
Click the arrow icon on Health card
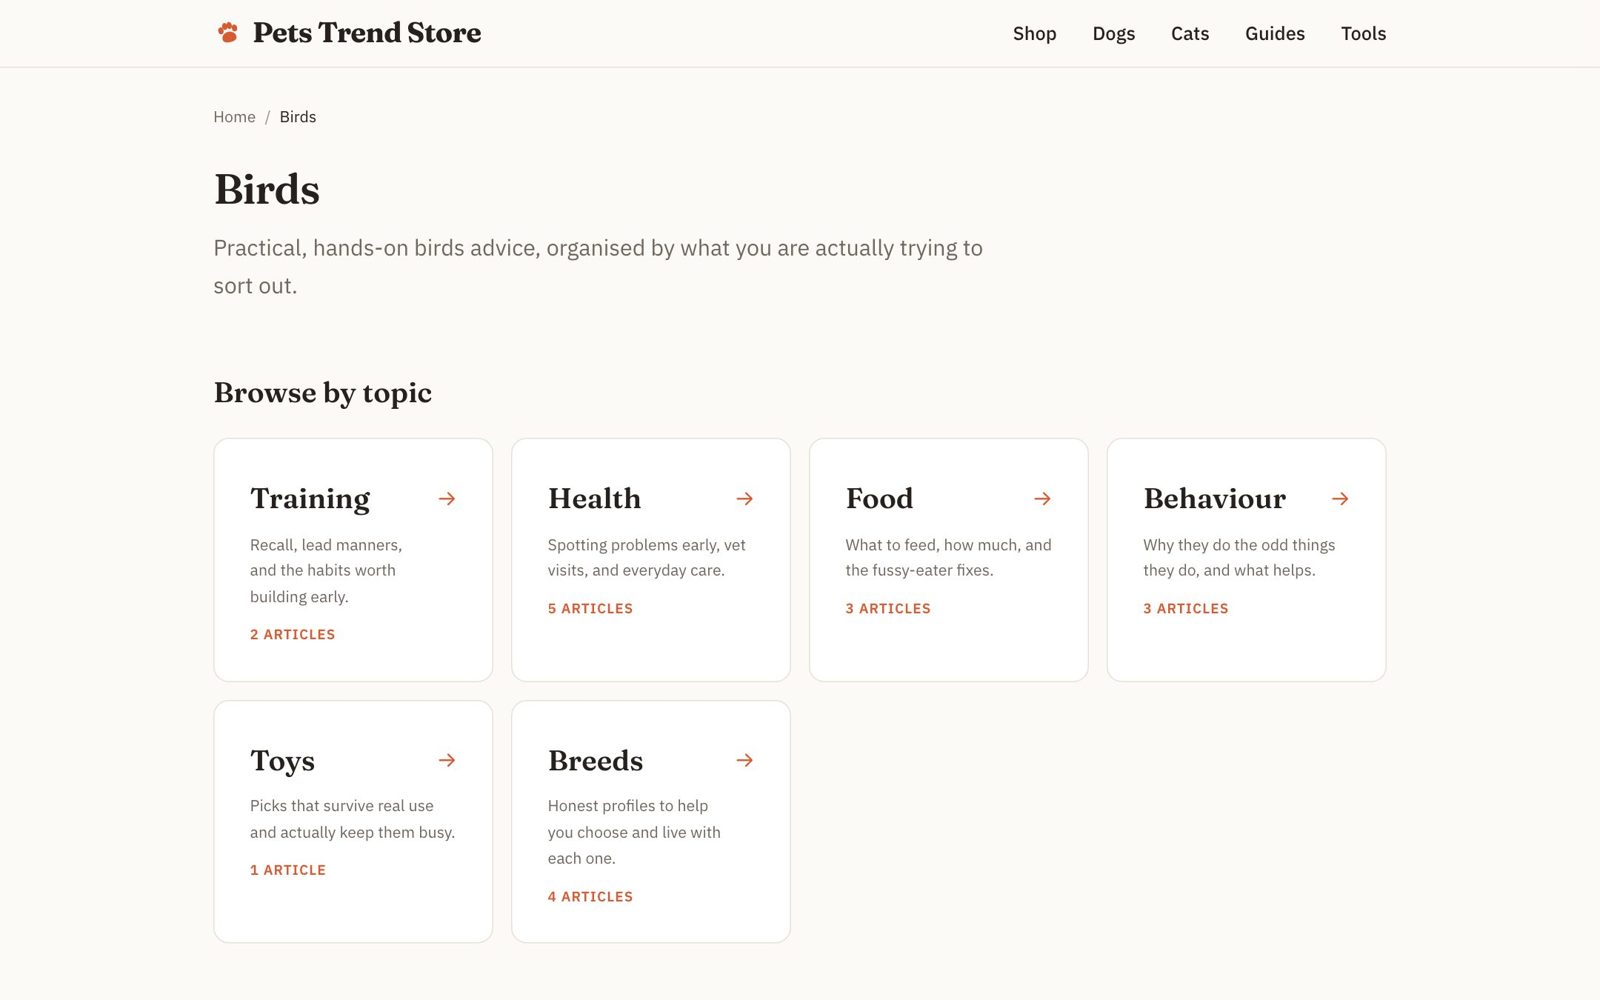745,498
